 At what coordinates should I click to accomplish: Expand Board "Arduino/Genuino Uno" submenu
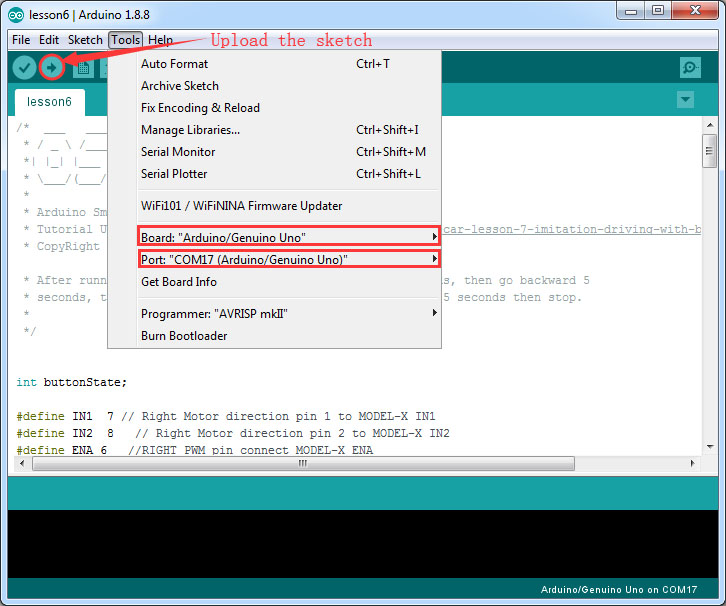click(289, 237)
